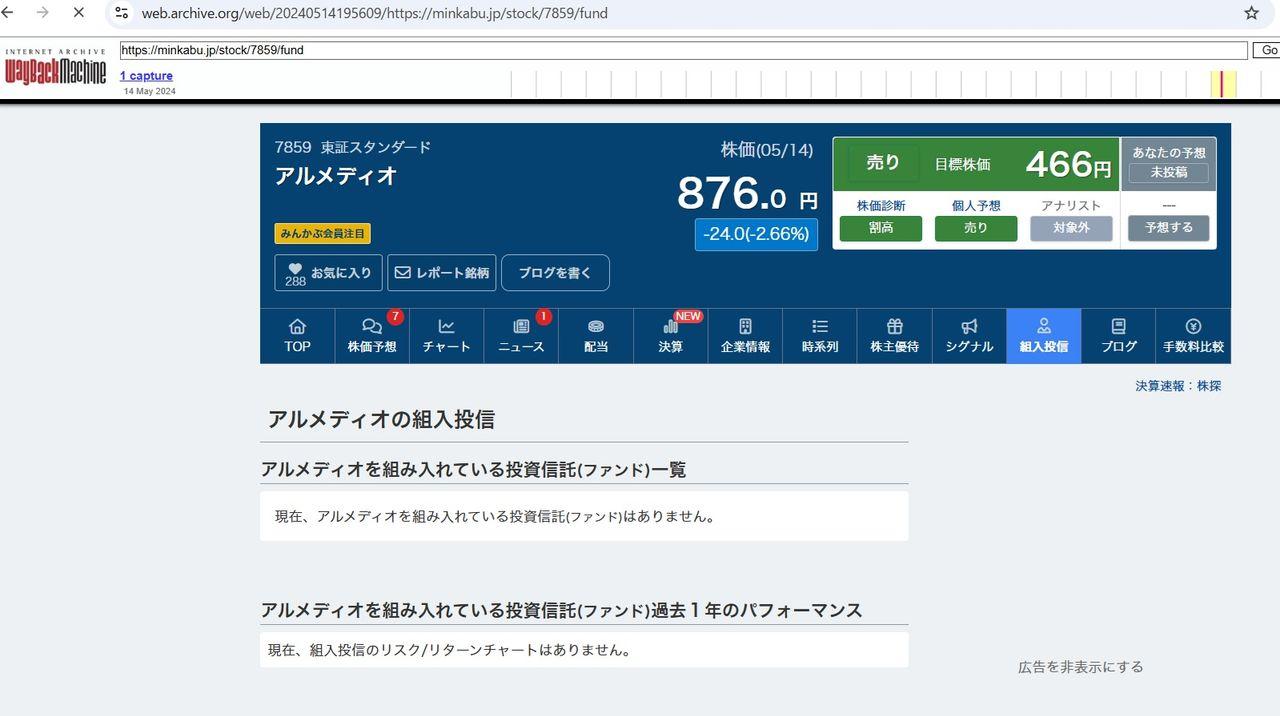Image resolution: width=1280 pixels, height=716 pixels.
Task: Open the 企業情報 company info icon
Action: coord(744,335)
